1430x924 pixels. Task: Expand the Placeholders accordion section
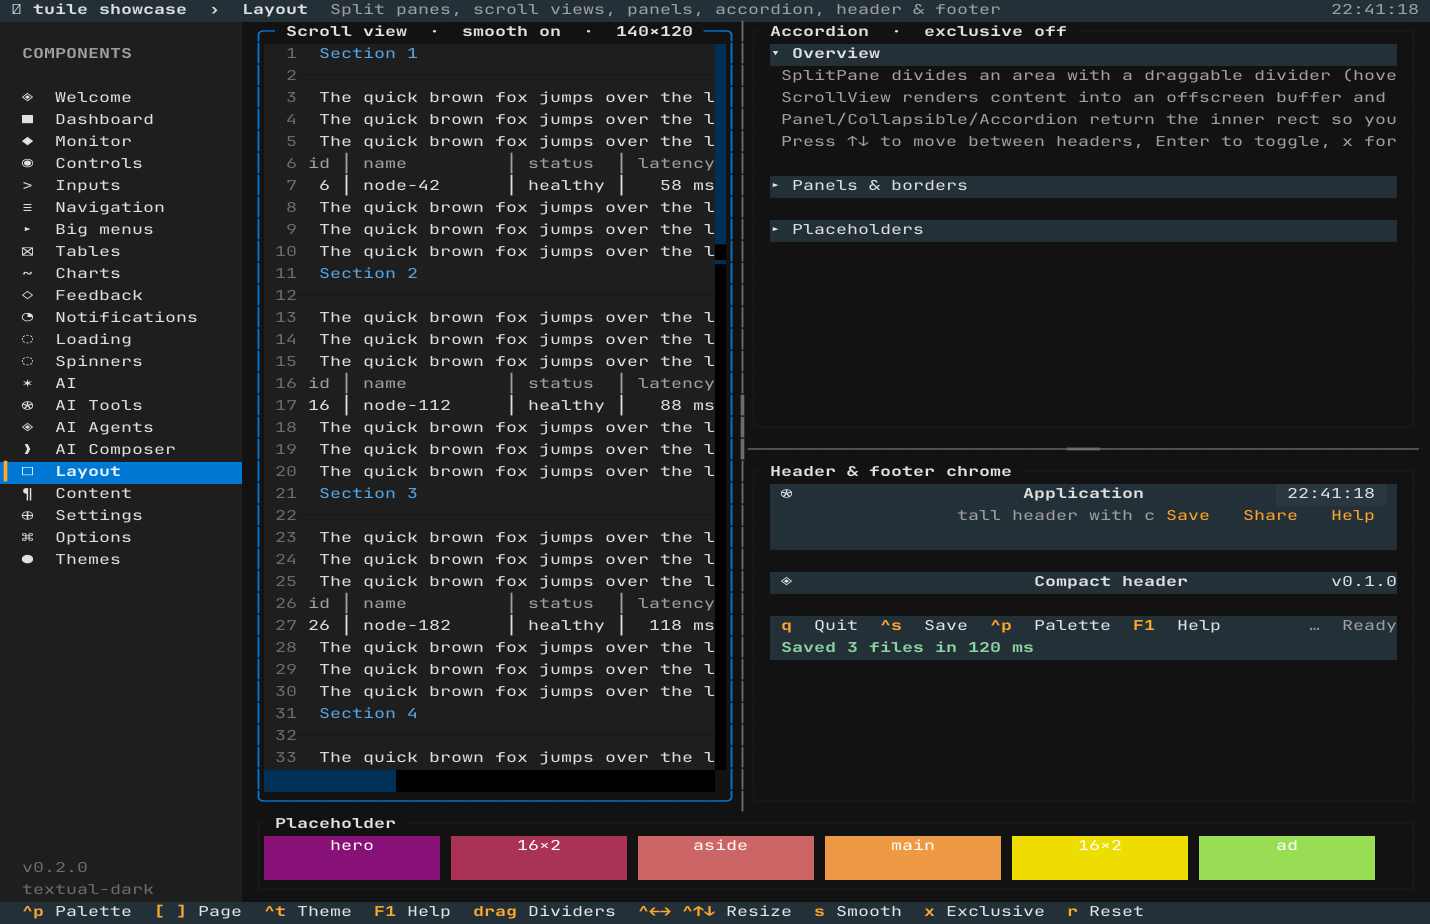click(1083, 229)
